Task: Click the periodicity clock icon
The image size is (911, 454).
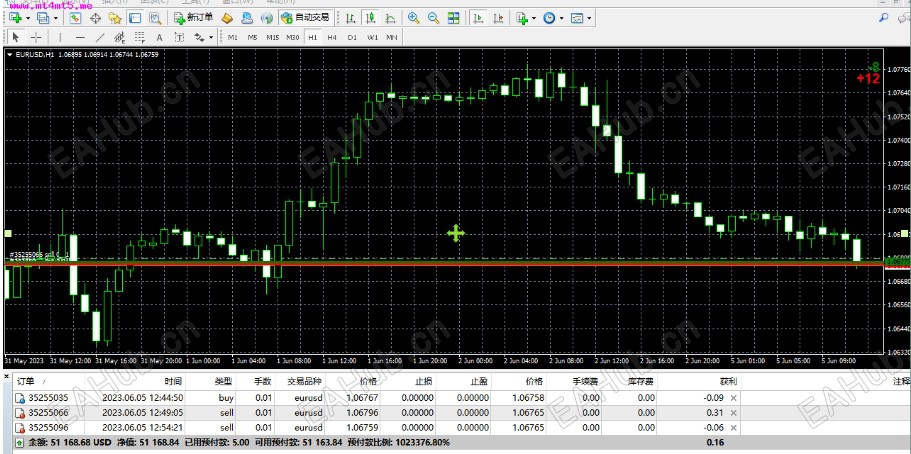Action: 550,18
